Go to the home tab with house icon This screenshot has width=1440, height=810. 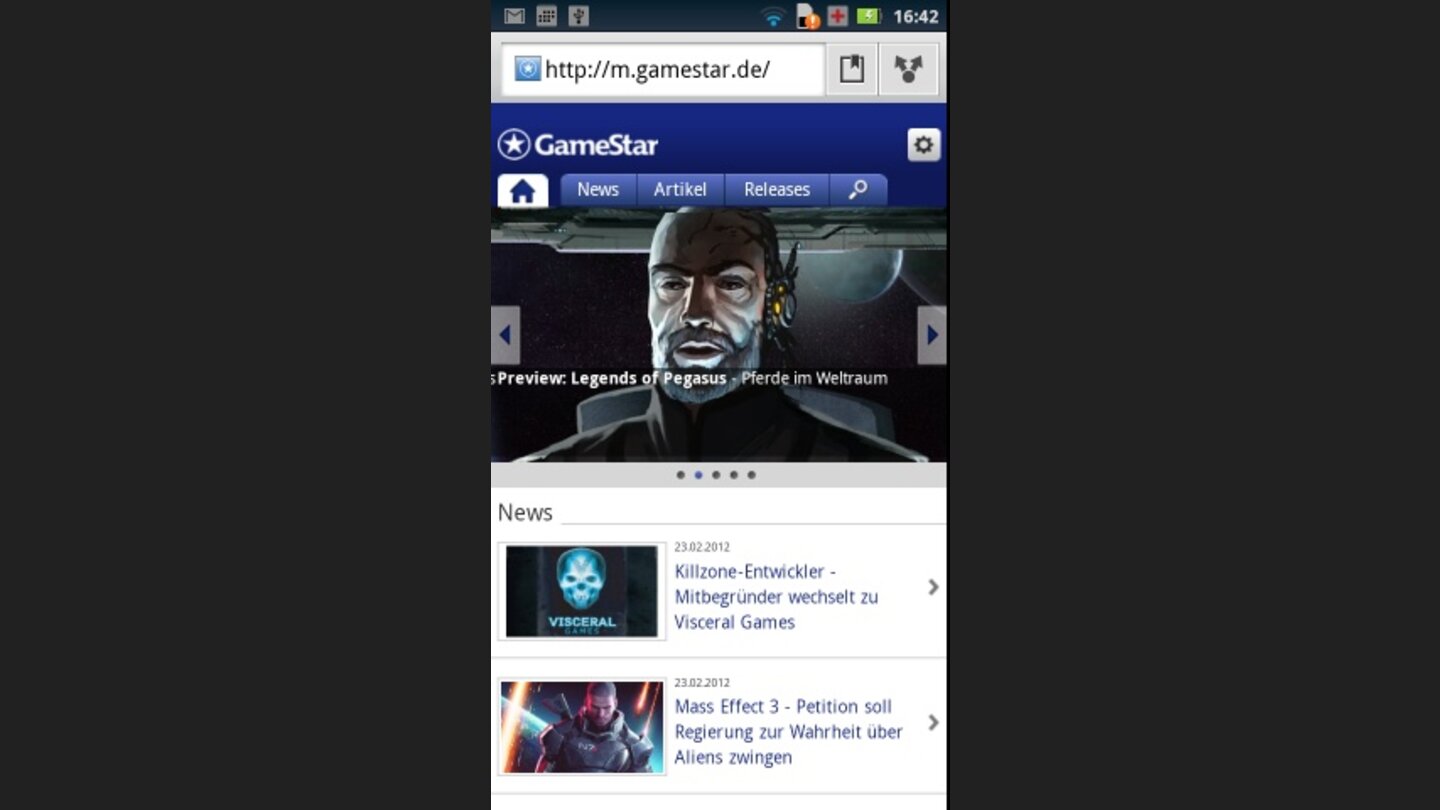522,190
